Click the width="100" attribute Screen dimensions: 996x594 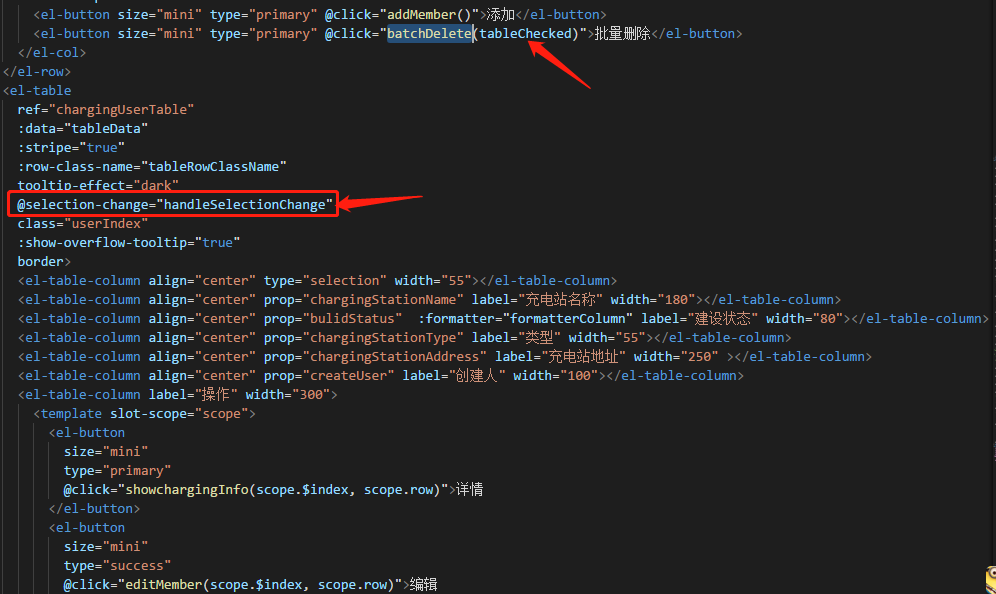(x=555, y=376)
